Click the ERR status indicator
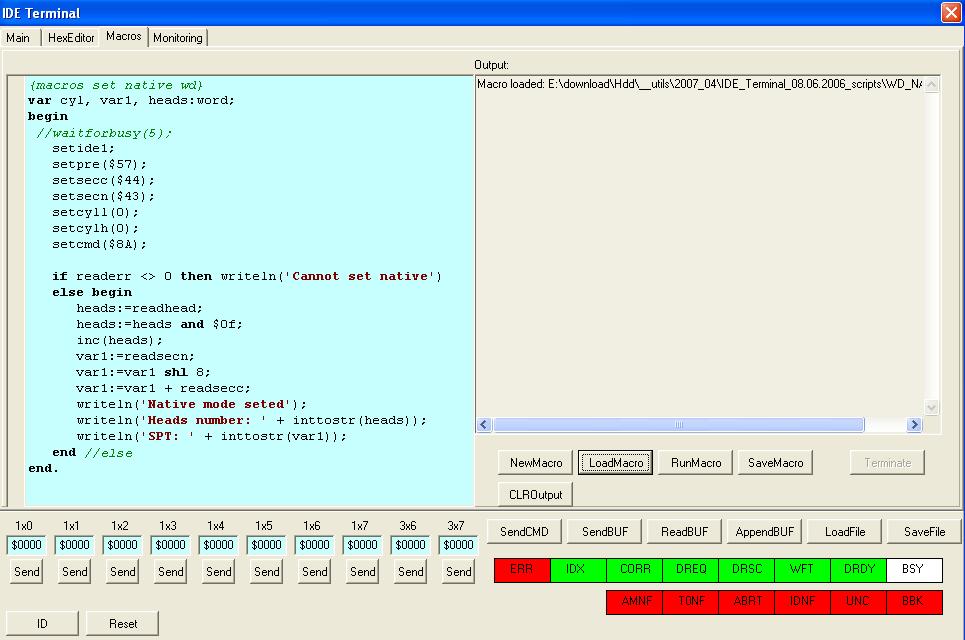Viewport: 965px width, 640px height. click(522, 570)
